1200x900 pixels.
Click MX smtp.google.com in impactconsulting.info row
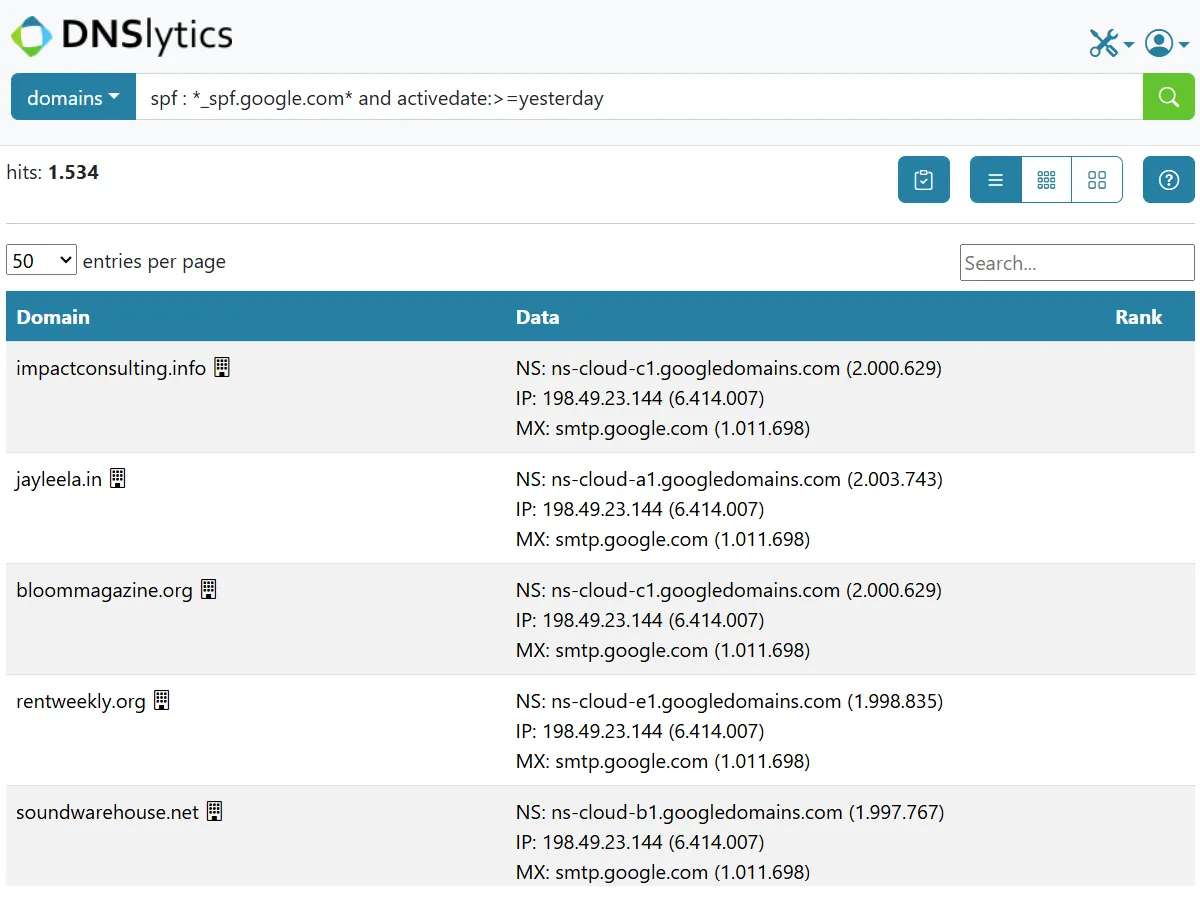(632, 428)
